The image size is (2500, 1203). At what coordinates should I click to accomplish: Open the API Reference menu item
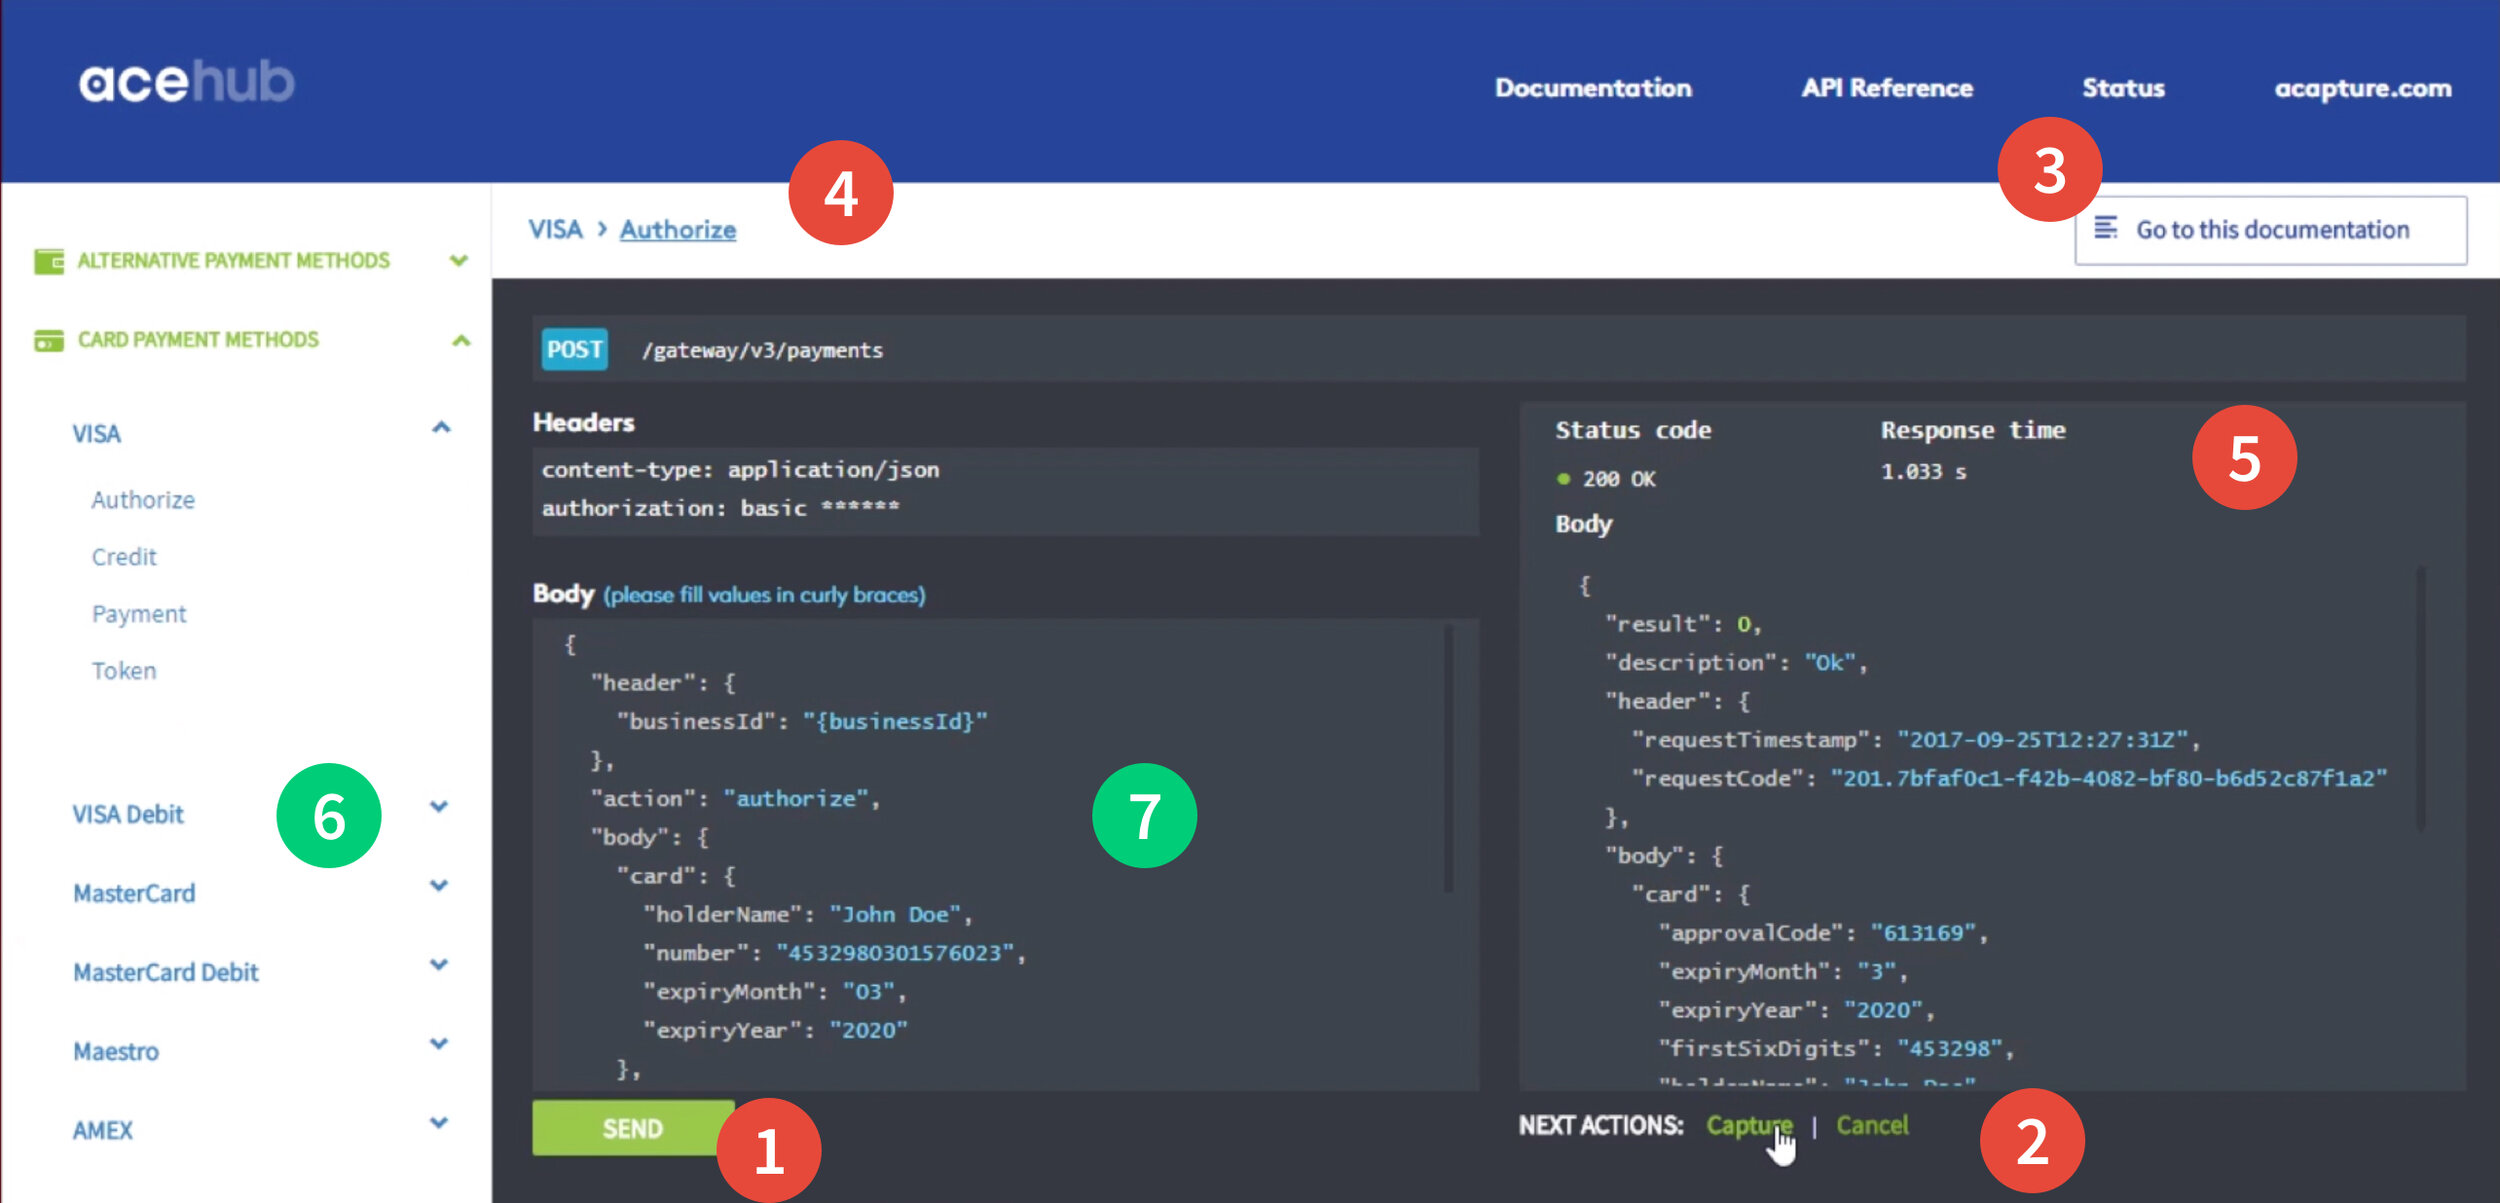(x=1887, y=88)
